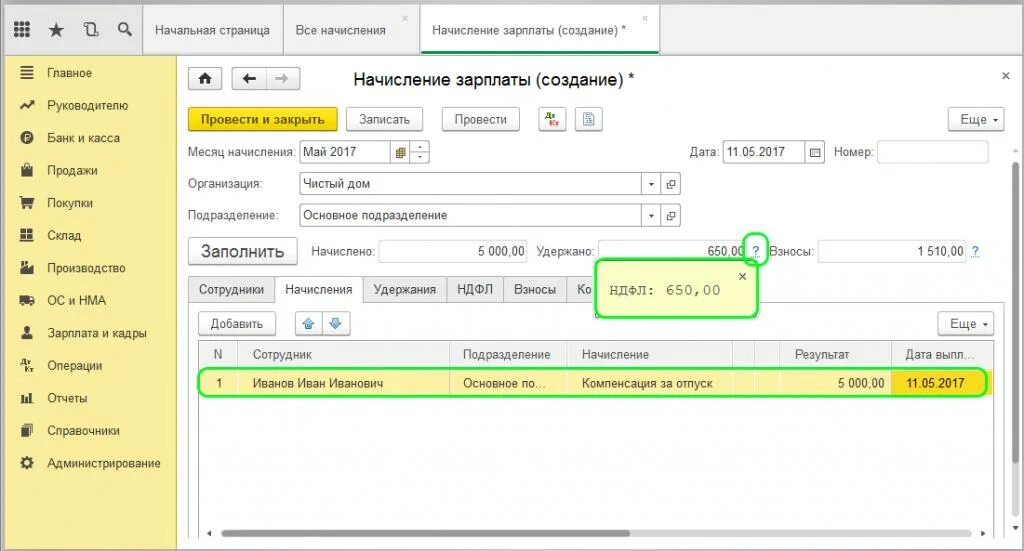Click Записать button
Viewport: 1024px width, 551px height.
[385, 119]
